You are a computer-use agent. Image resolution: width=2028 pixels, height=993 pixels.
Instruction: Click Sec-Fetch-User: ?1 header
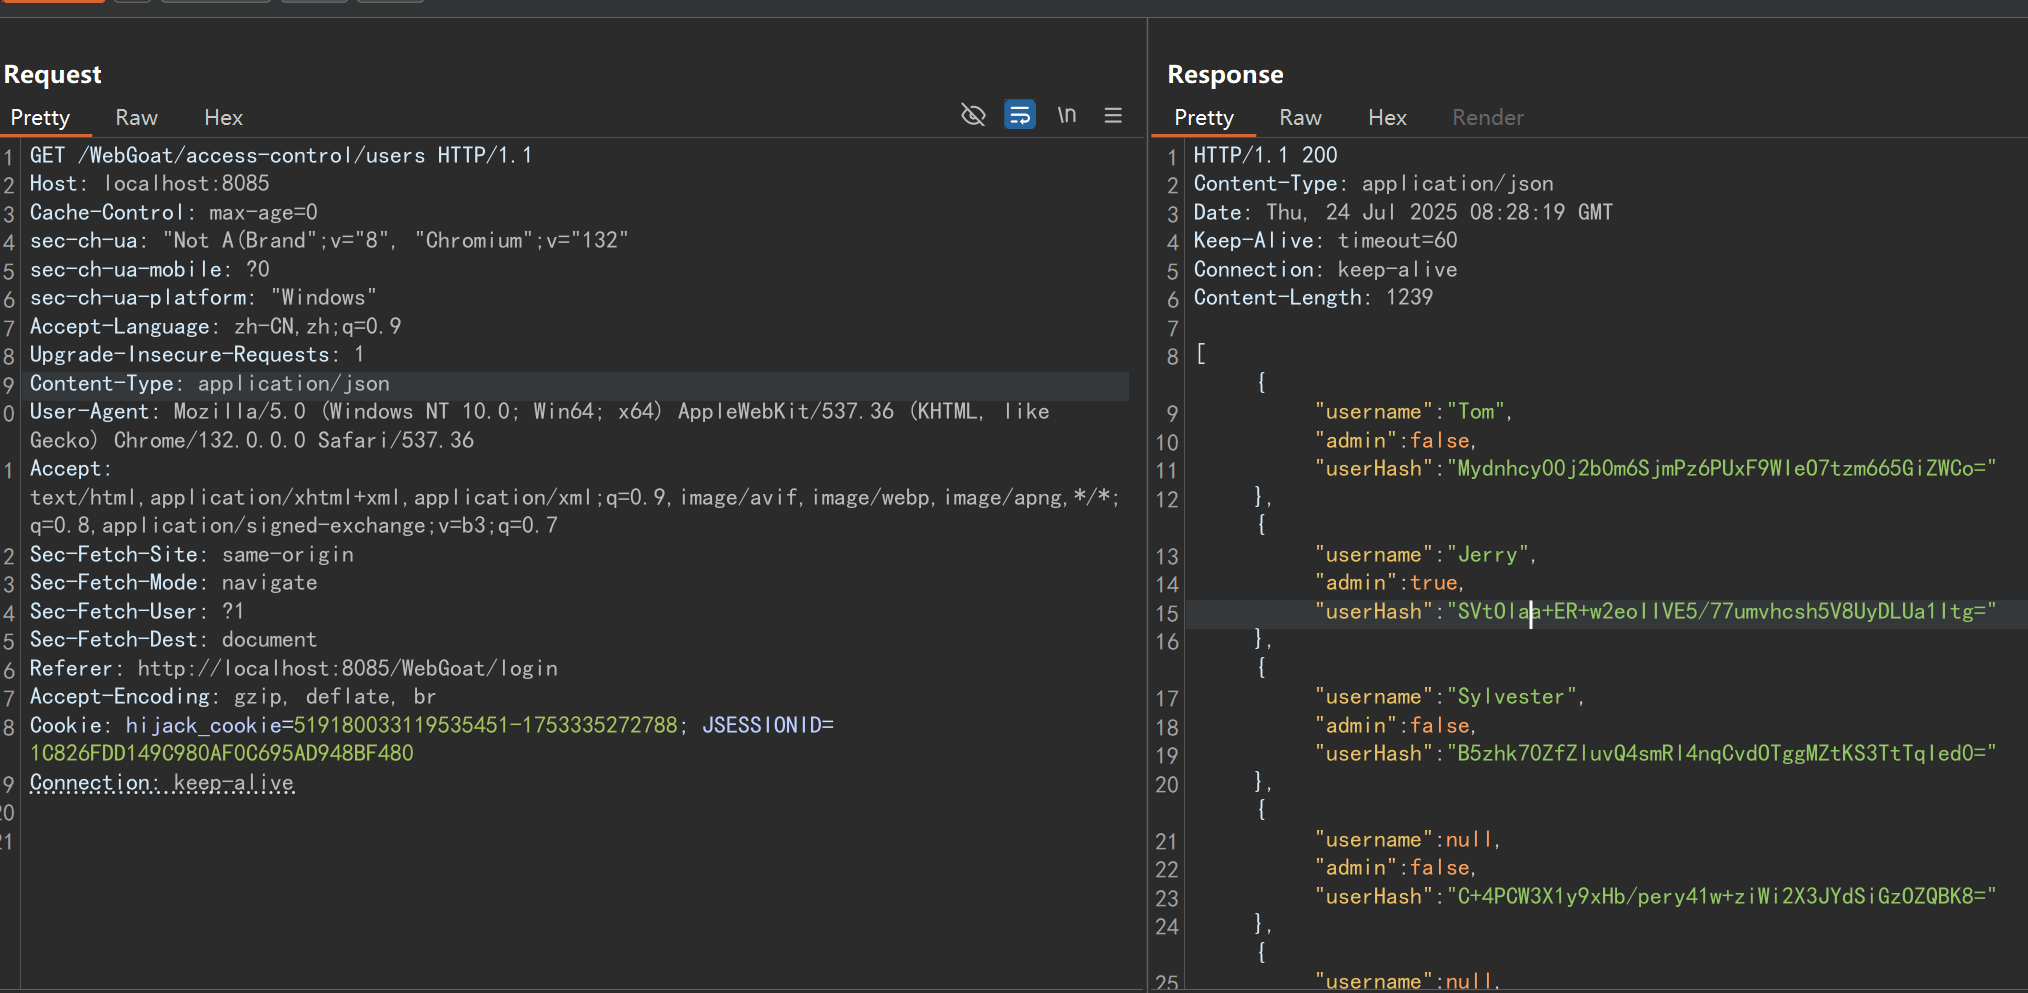click(x=136, y=611)
